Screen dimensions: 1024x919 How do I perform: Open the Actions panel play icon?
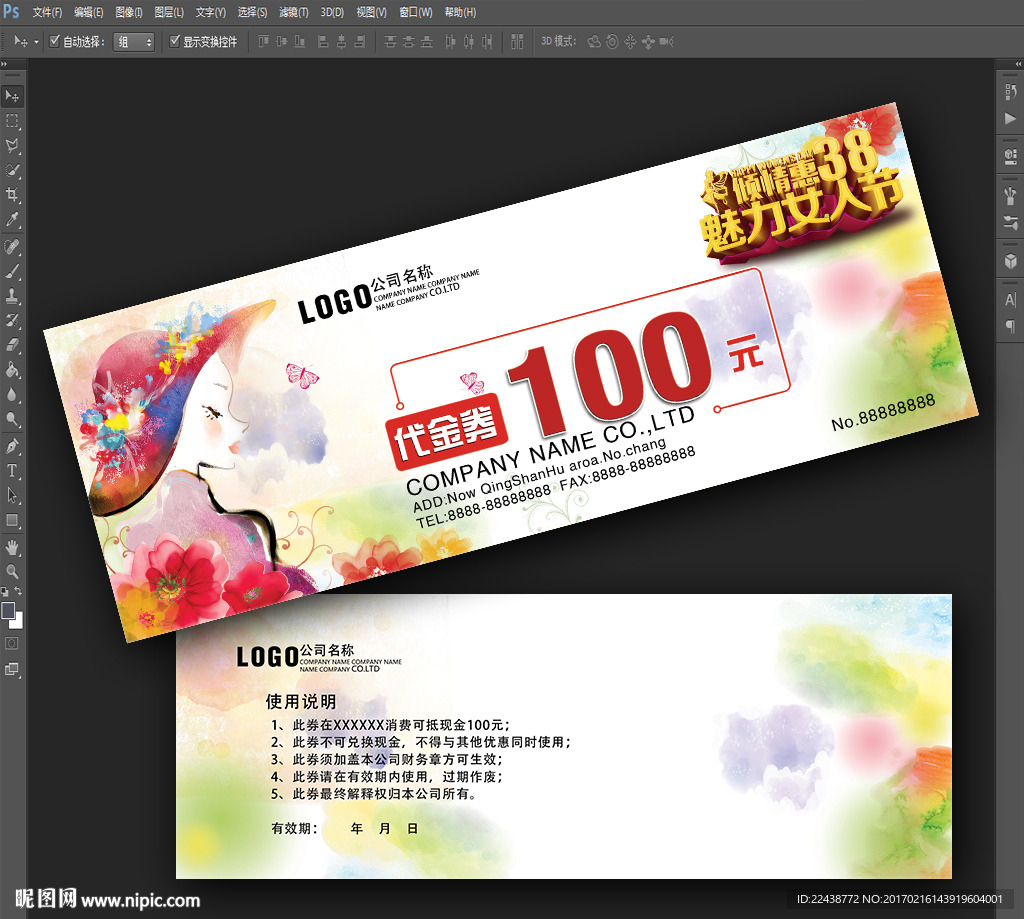(1010, 118)
